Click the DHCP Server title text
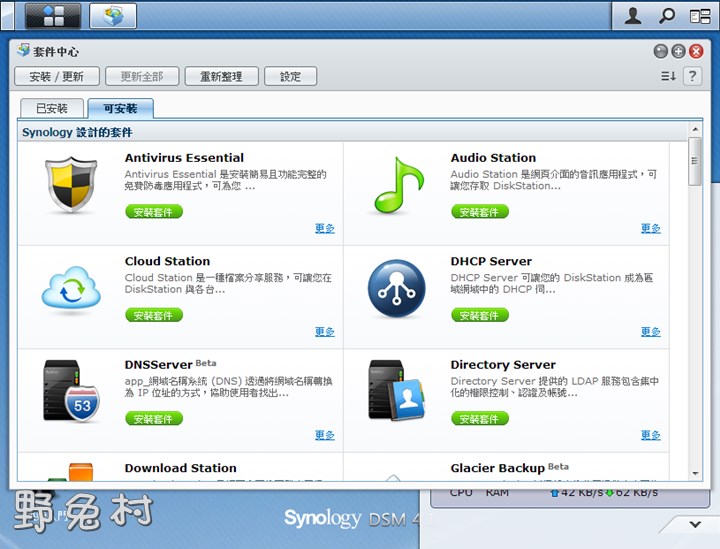Image resolution: width=720 pixels, height=549 pixels. tap(491, 261)
